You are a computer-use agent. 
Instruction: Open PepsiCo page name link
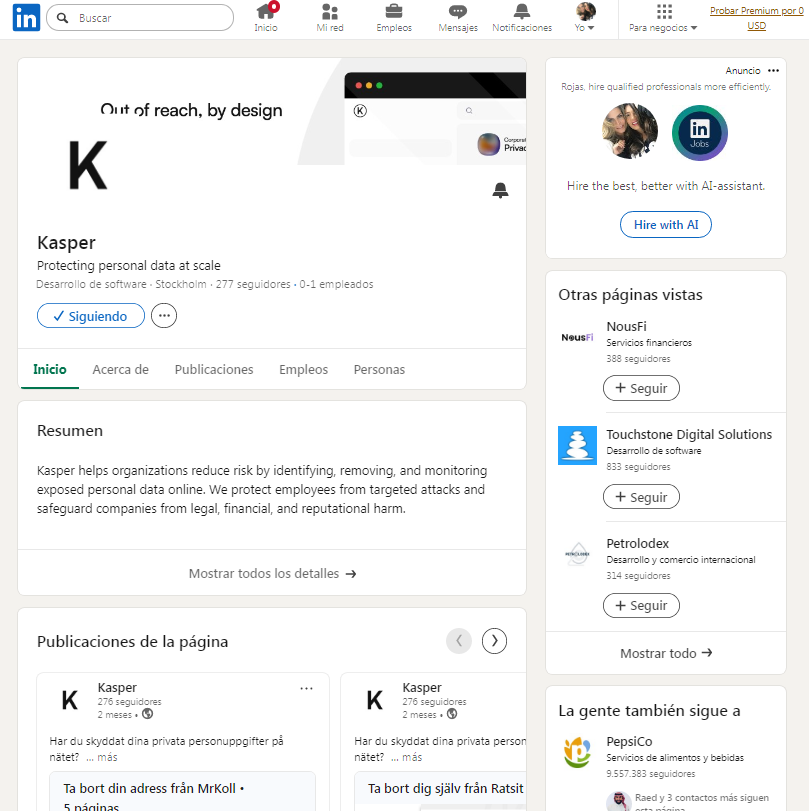(x=629, y=741)
